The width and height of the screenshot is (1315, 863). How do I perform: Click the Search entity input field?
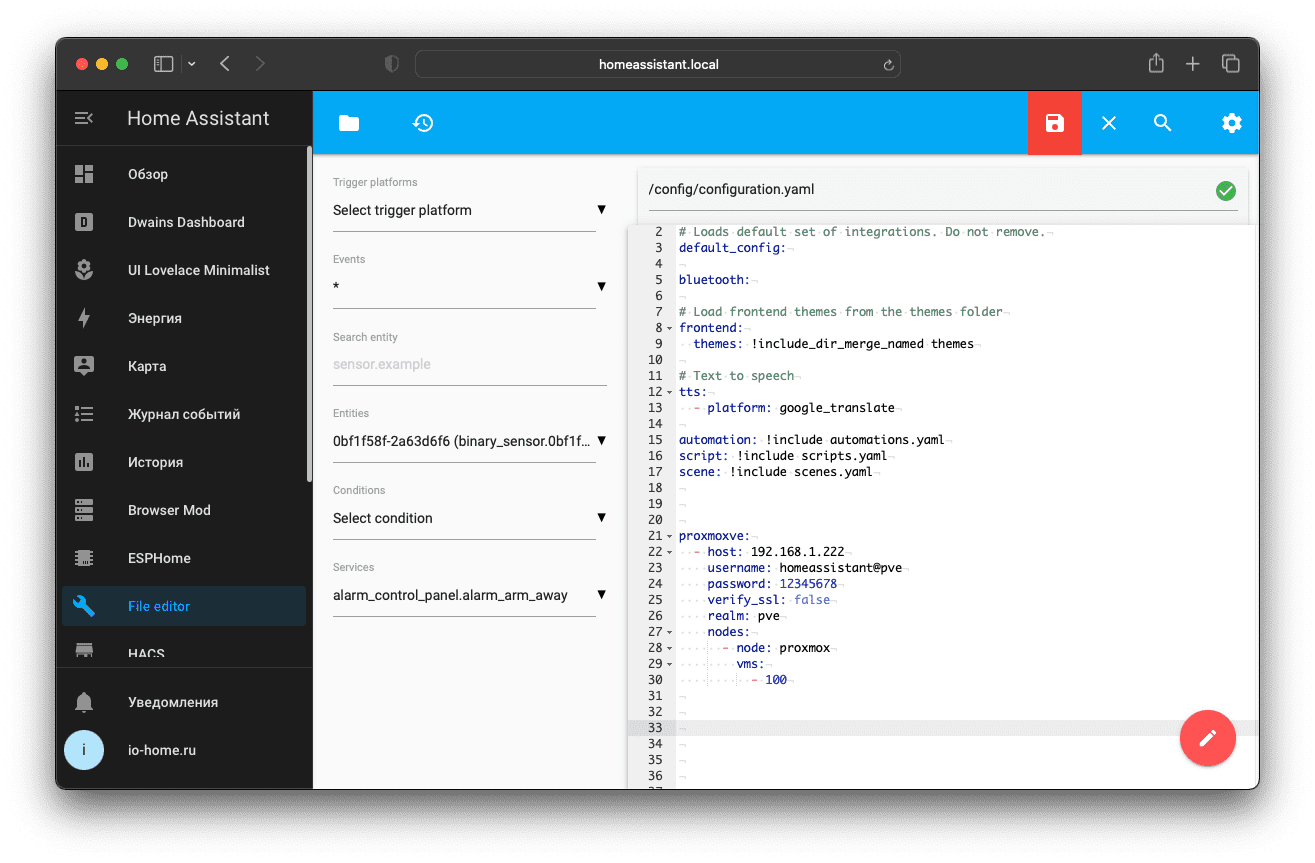click(x=469, y=365)
